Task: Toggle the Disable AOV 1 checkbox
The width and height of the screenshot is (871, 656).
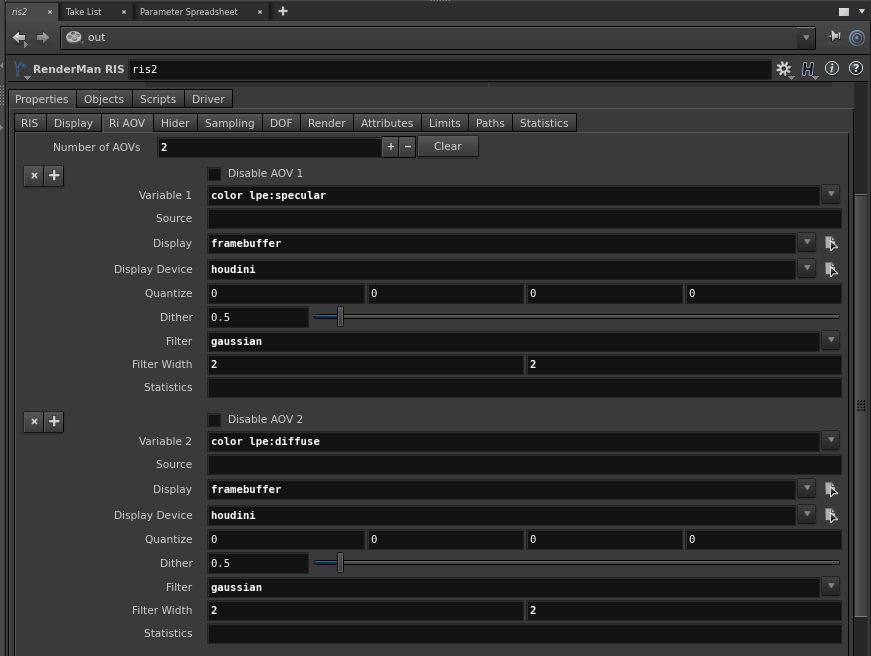Action: pyautogui.click(x=214, y=174)
